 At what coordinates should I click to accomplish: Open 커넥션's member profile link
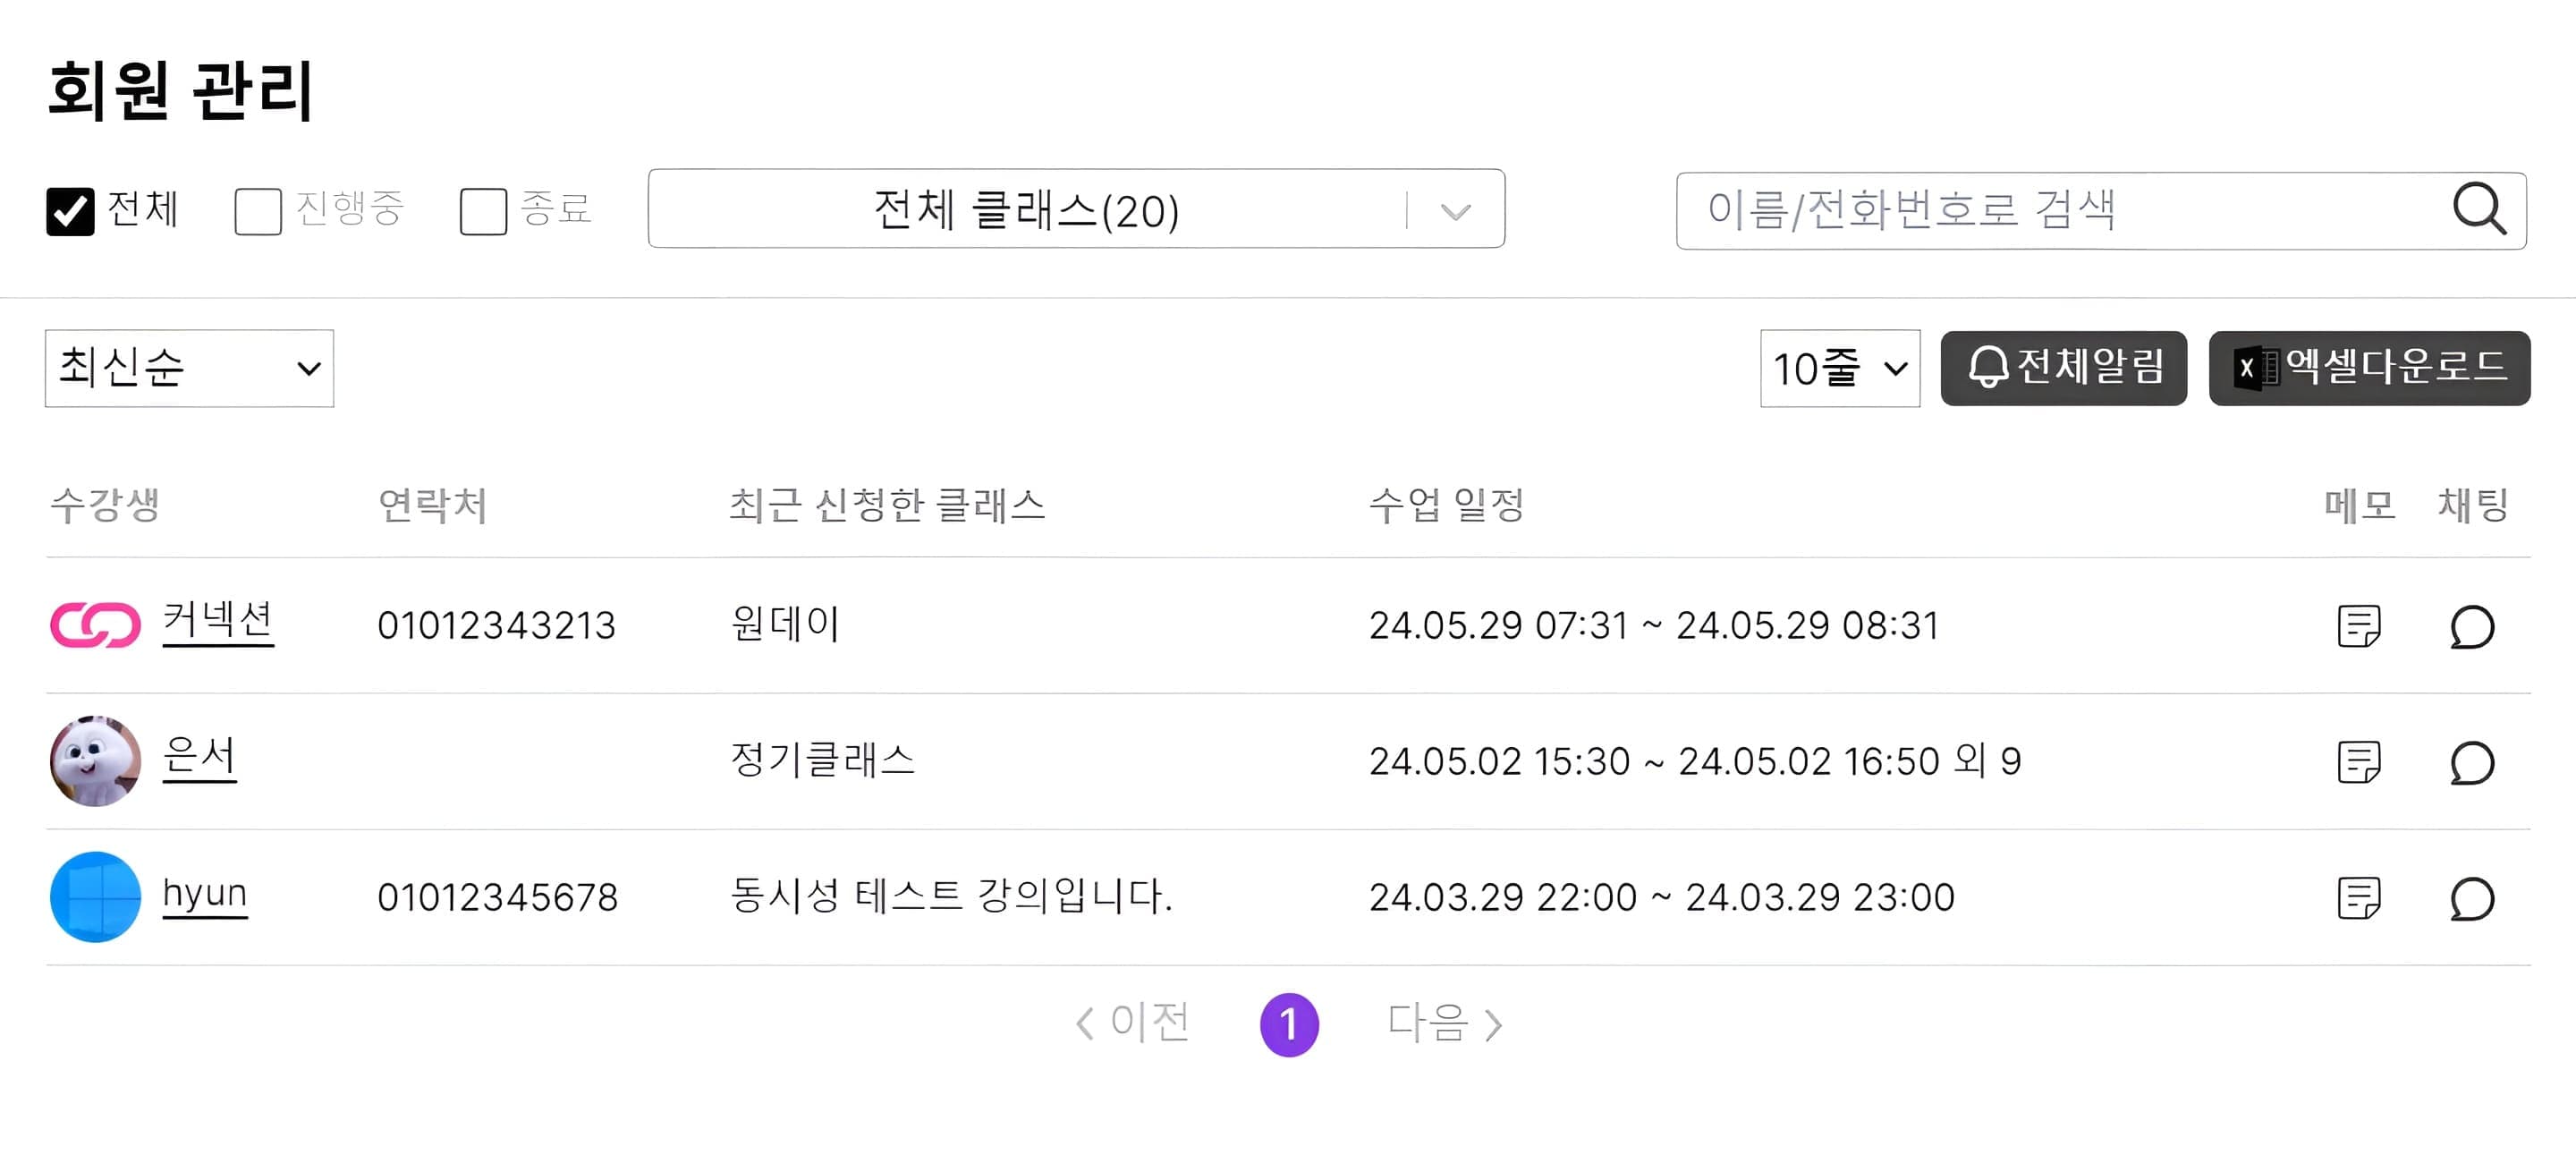click(219, 620)
